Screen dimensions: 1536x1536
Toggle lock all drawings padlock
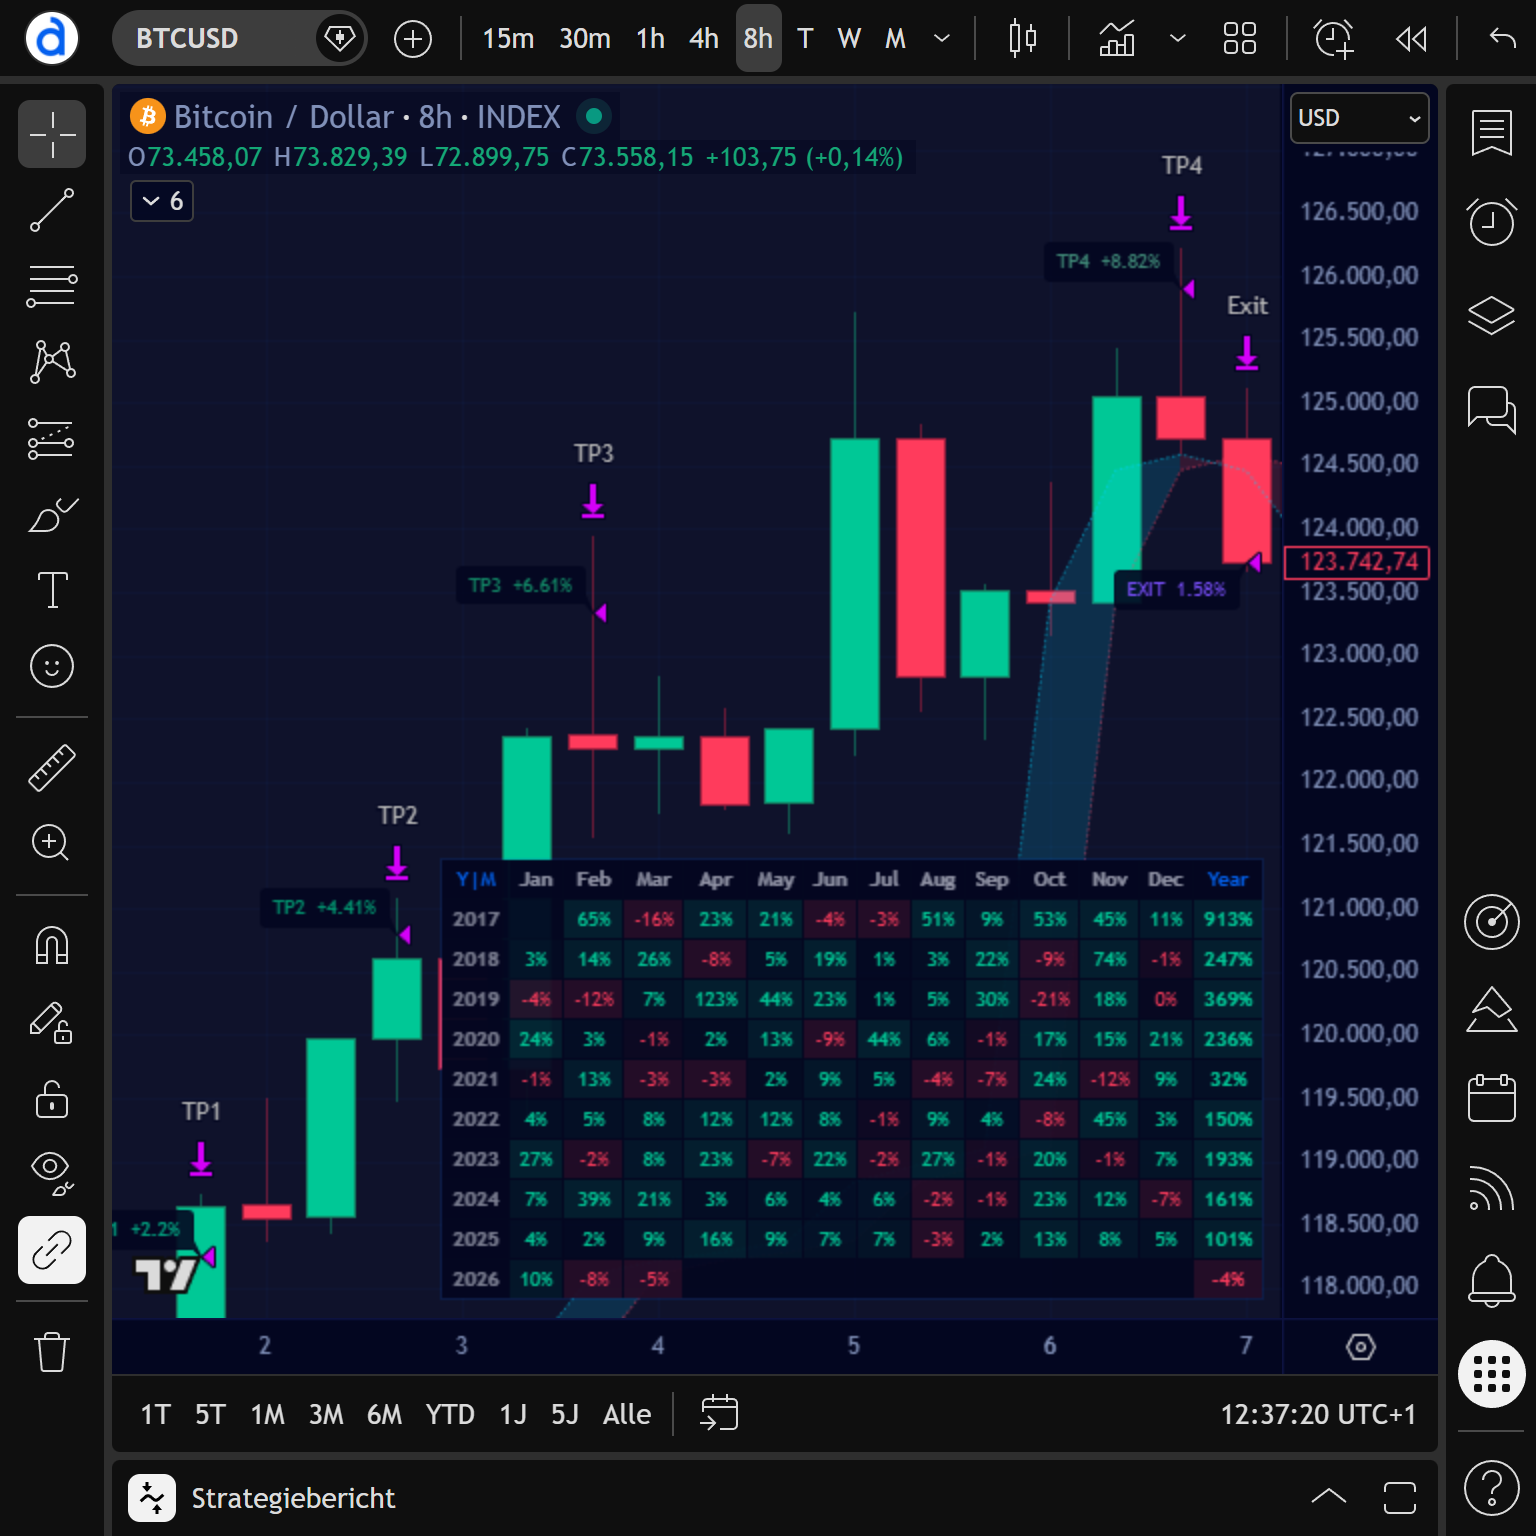[52, 1098]
